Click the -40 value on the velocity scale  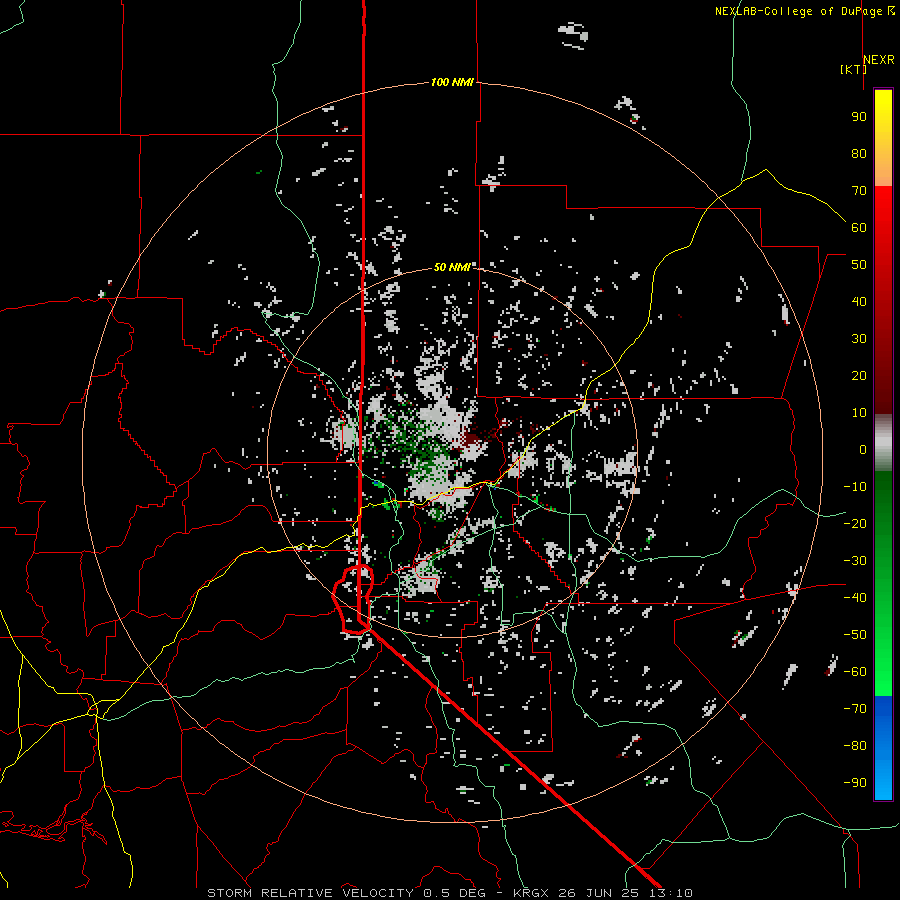(855, 598)
